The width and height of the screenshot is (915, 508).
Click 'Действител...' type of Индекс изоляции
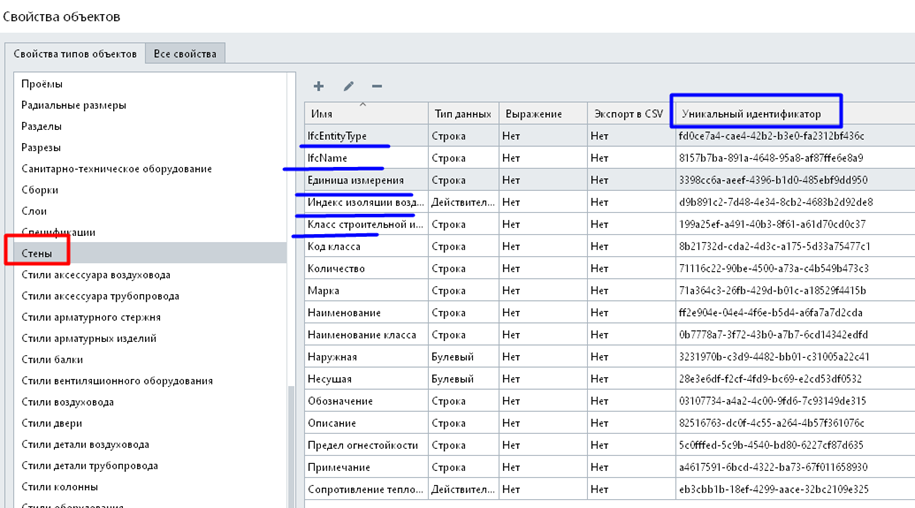pos(463,202)
